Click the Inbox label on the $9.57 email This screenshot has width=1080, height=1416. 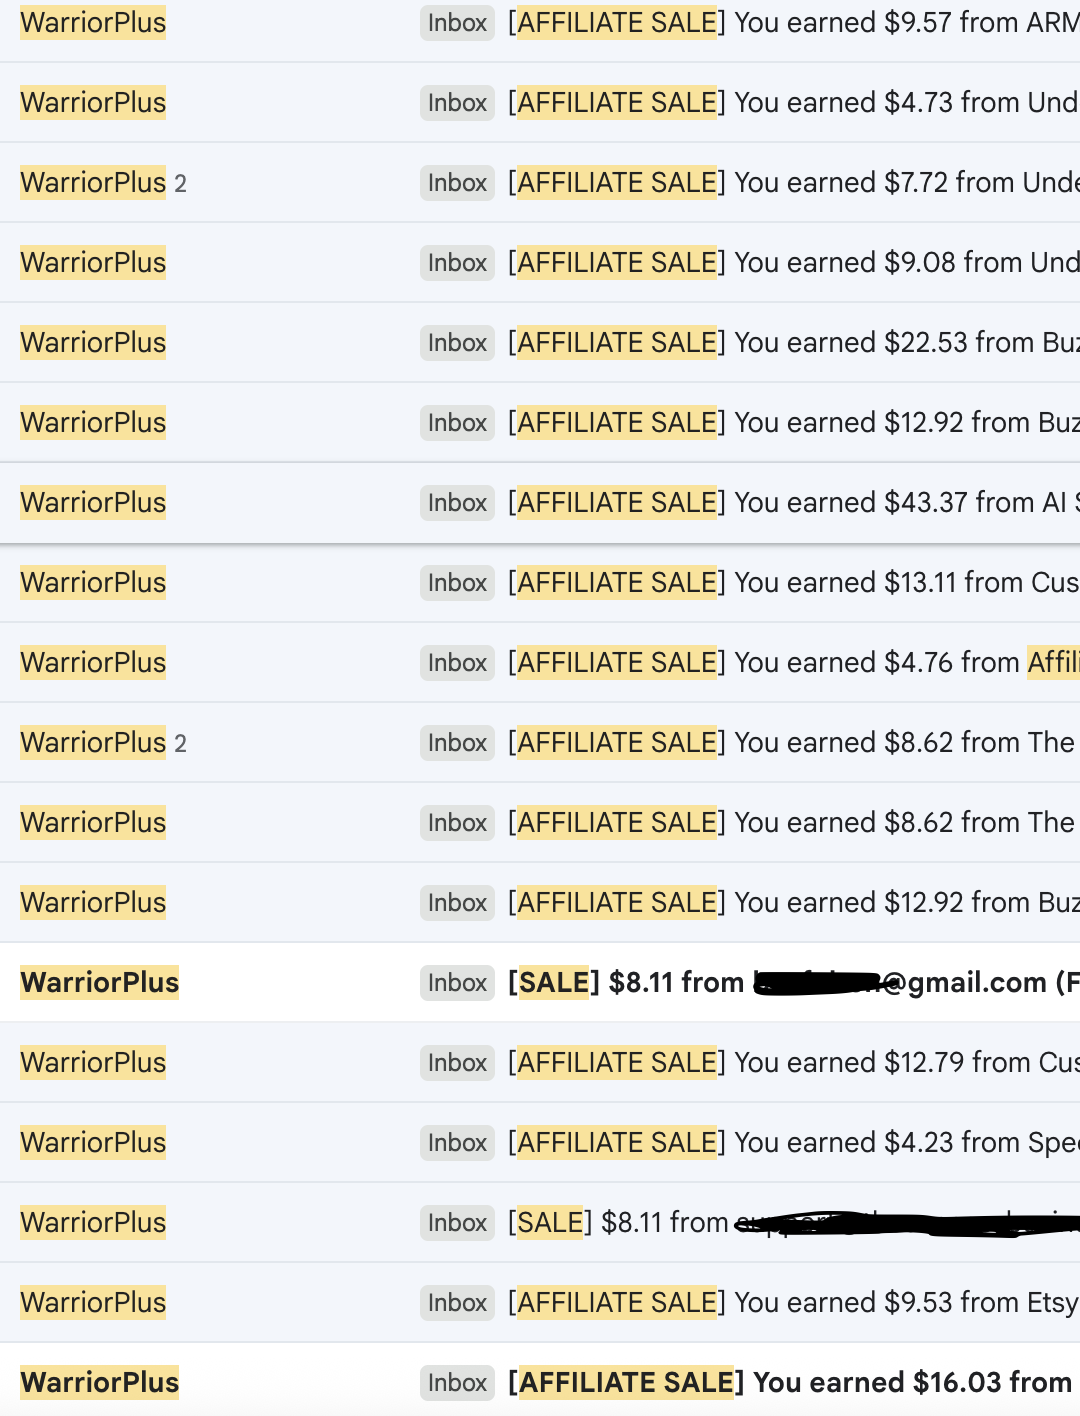point(457,23)
